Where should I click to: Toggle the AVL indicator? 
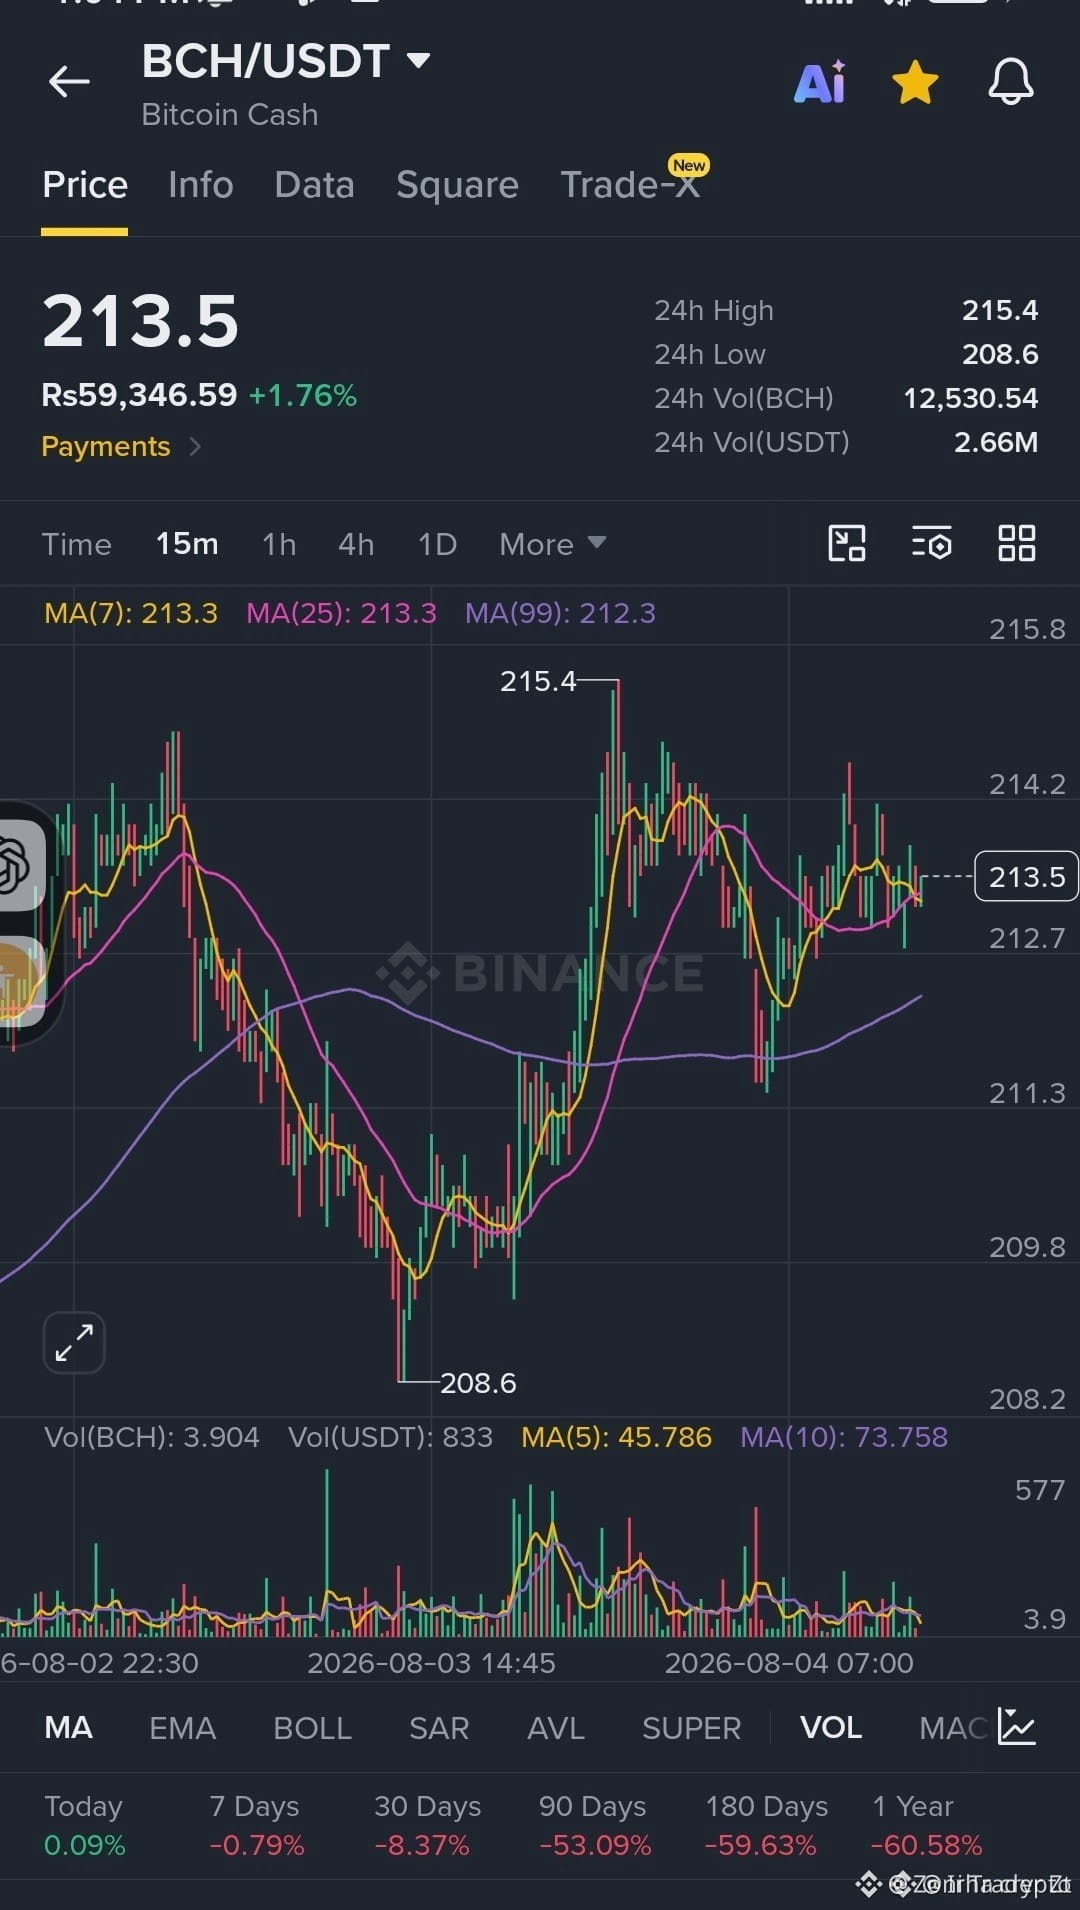[x=556, y=1728]
